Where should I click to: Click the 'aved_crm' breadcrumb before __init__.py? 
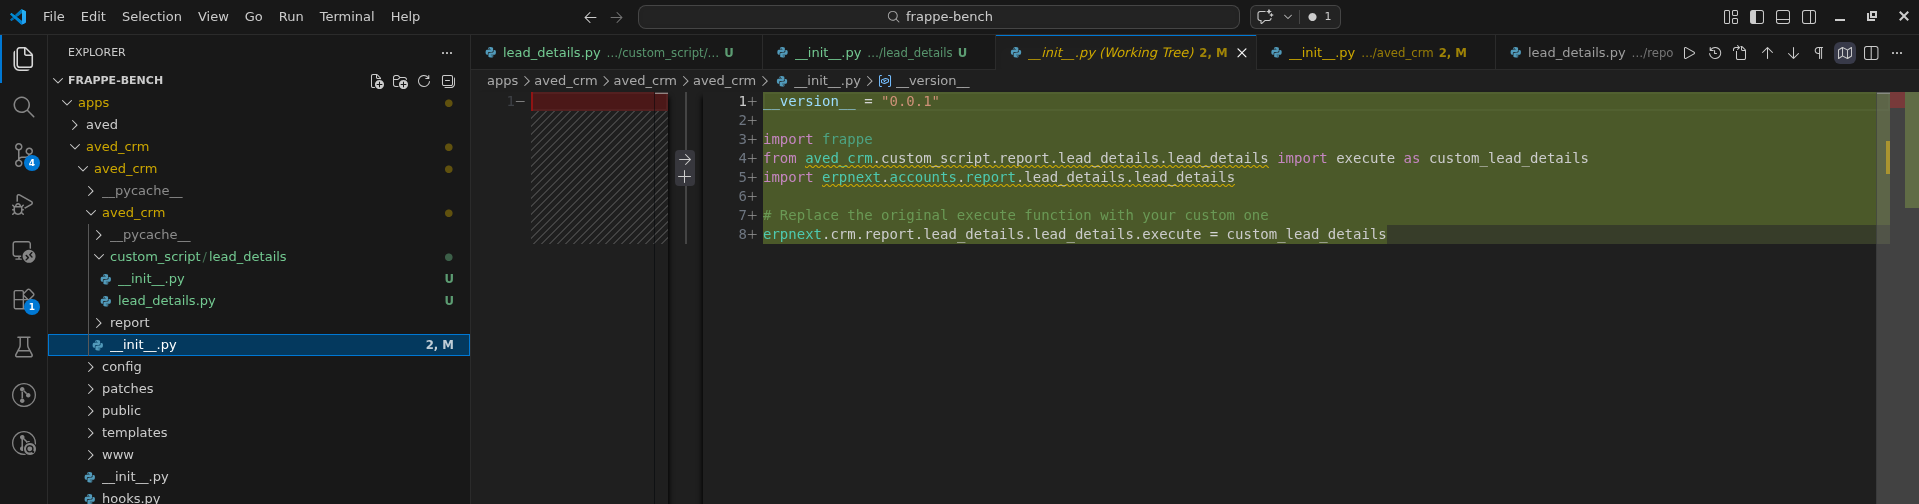(x=724, y=81)
